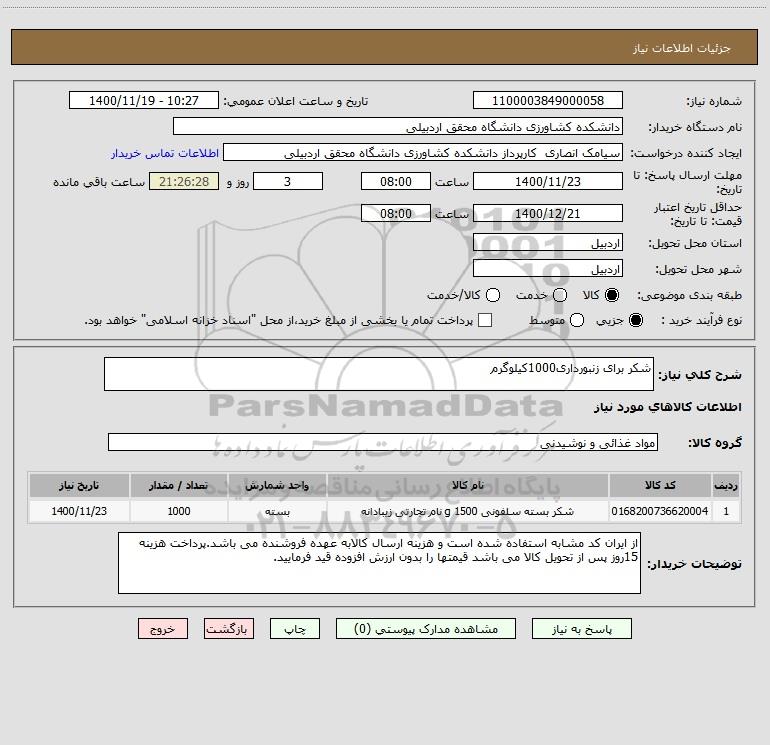The height and width of the screenshot is (745, 770).
Task: Click the announcement date field 1400/11/19 - 10:27
Action: click(144, 100)
